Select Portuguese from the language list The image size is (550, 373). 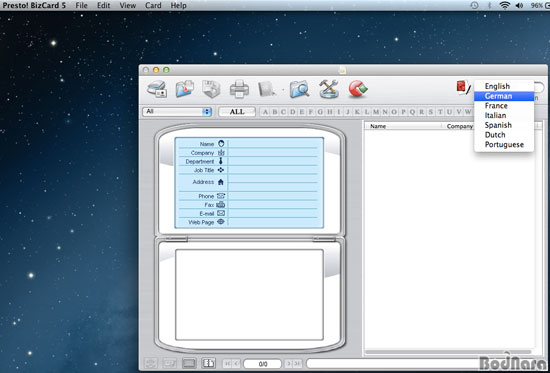click(x=504, y=145)
